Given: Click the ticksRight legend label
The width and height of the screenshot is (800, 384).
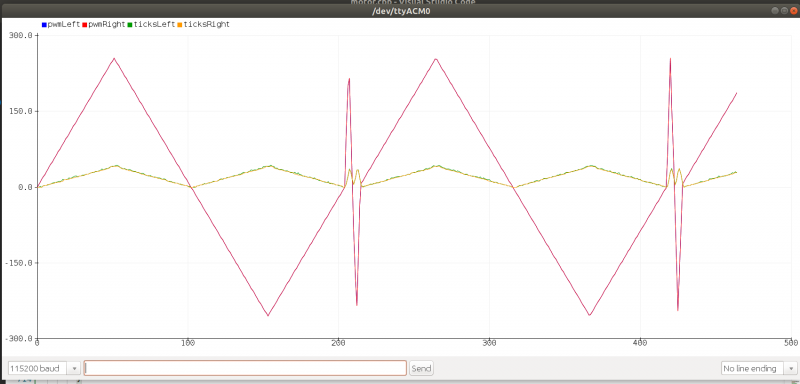Looking at the screenshot, I should point(206,24).
